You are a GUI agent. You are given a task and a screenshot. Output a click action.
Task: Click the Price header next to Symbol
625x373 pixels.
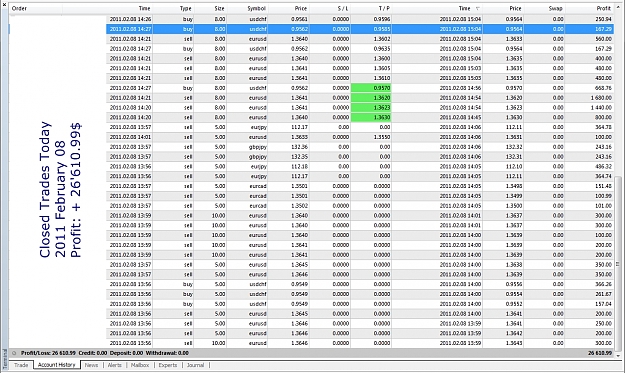(x=301, y=8)
